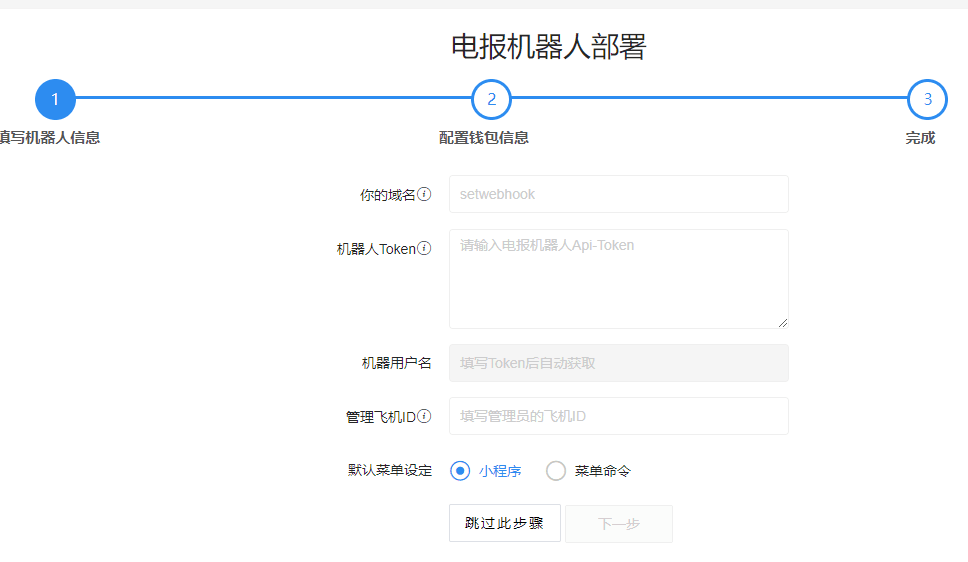Image resolution: width=968 pixels, height=562 pixels.
Task: Click the 电报机器人部署 page title
Action: (548, 47)
